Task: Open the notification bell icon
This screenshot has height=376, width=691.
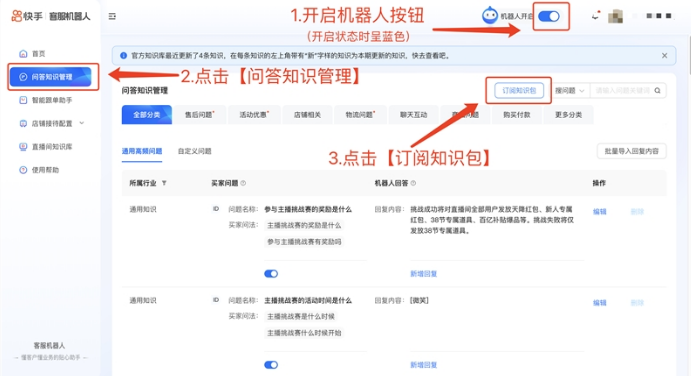Action: point(595,16)
